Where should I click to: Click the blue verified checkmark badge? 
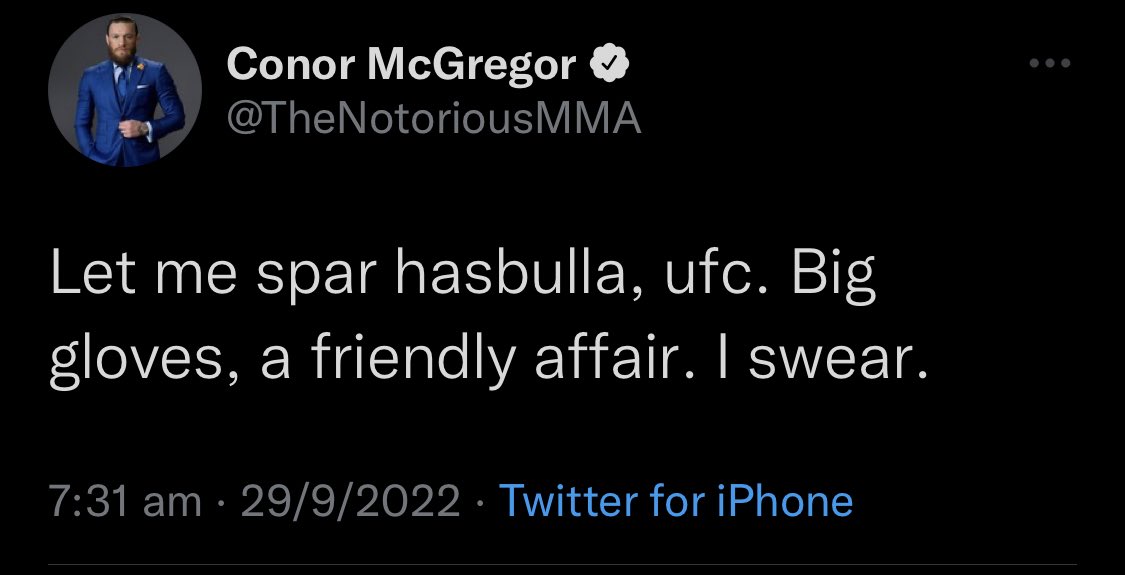[x=609, y=65]
